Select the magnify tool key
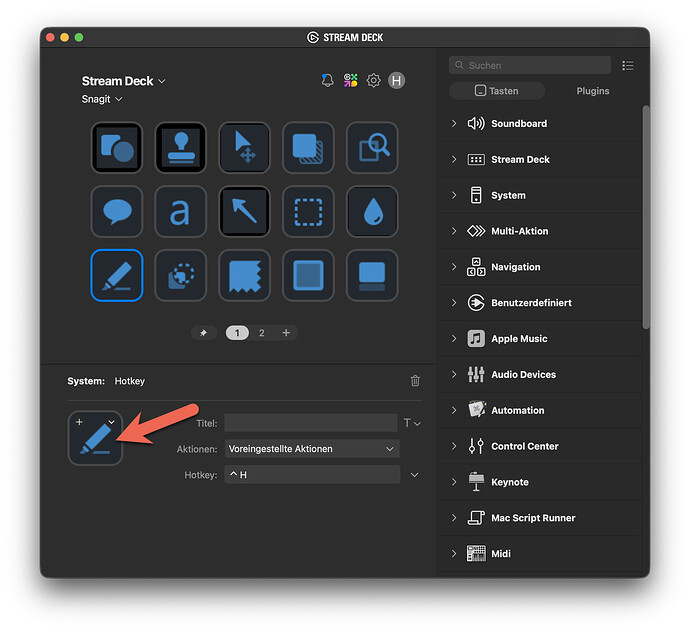 click(x=372, y=147)
